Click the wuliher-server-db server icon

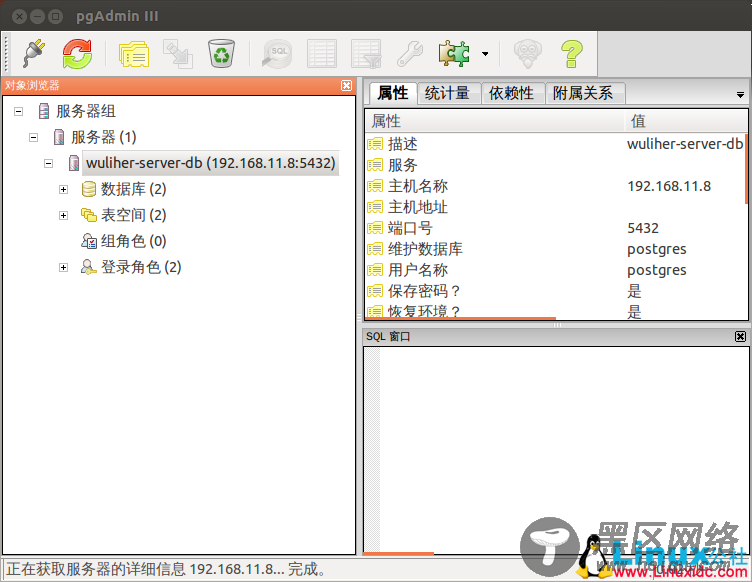pyautogui.click(x=74, y=163)
